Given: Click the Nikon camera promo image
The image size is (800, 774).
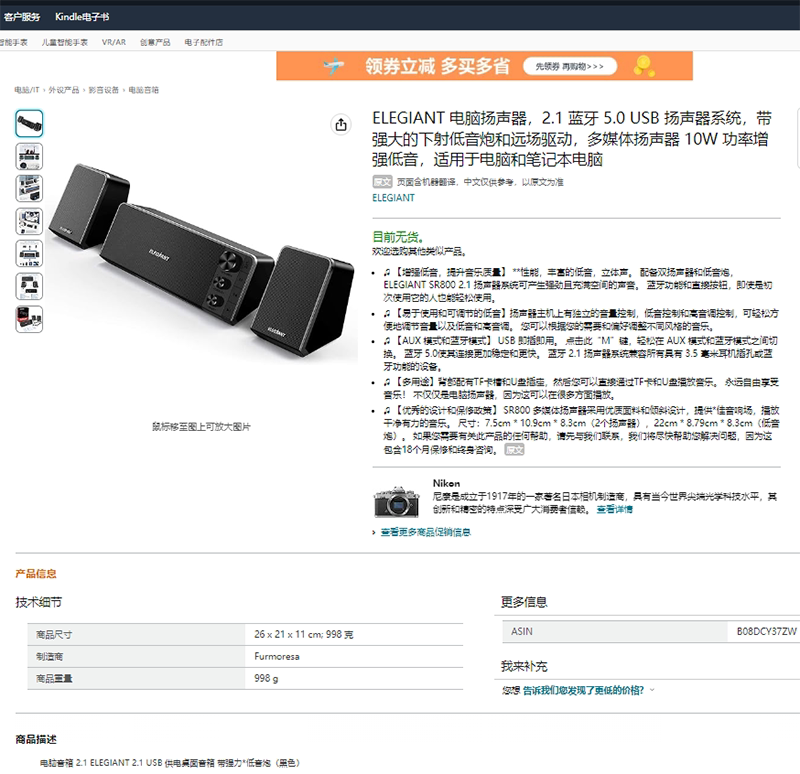Looking at the screenshot, I should (x=397, y=502).
